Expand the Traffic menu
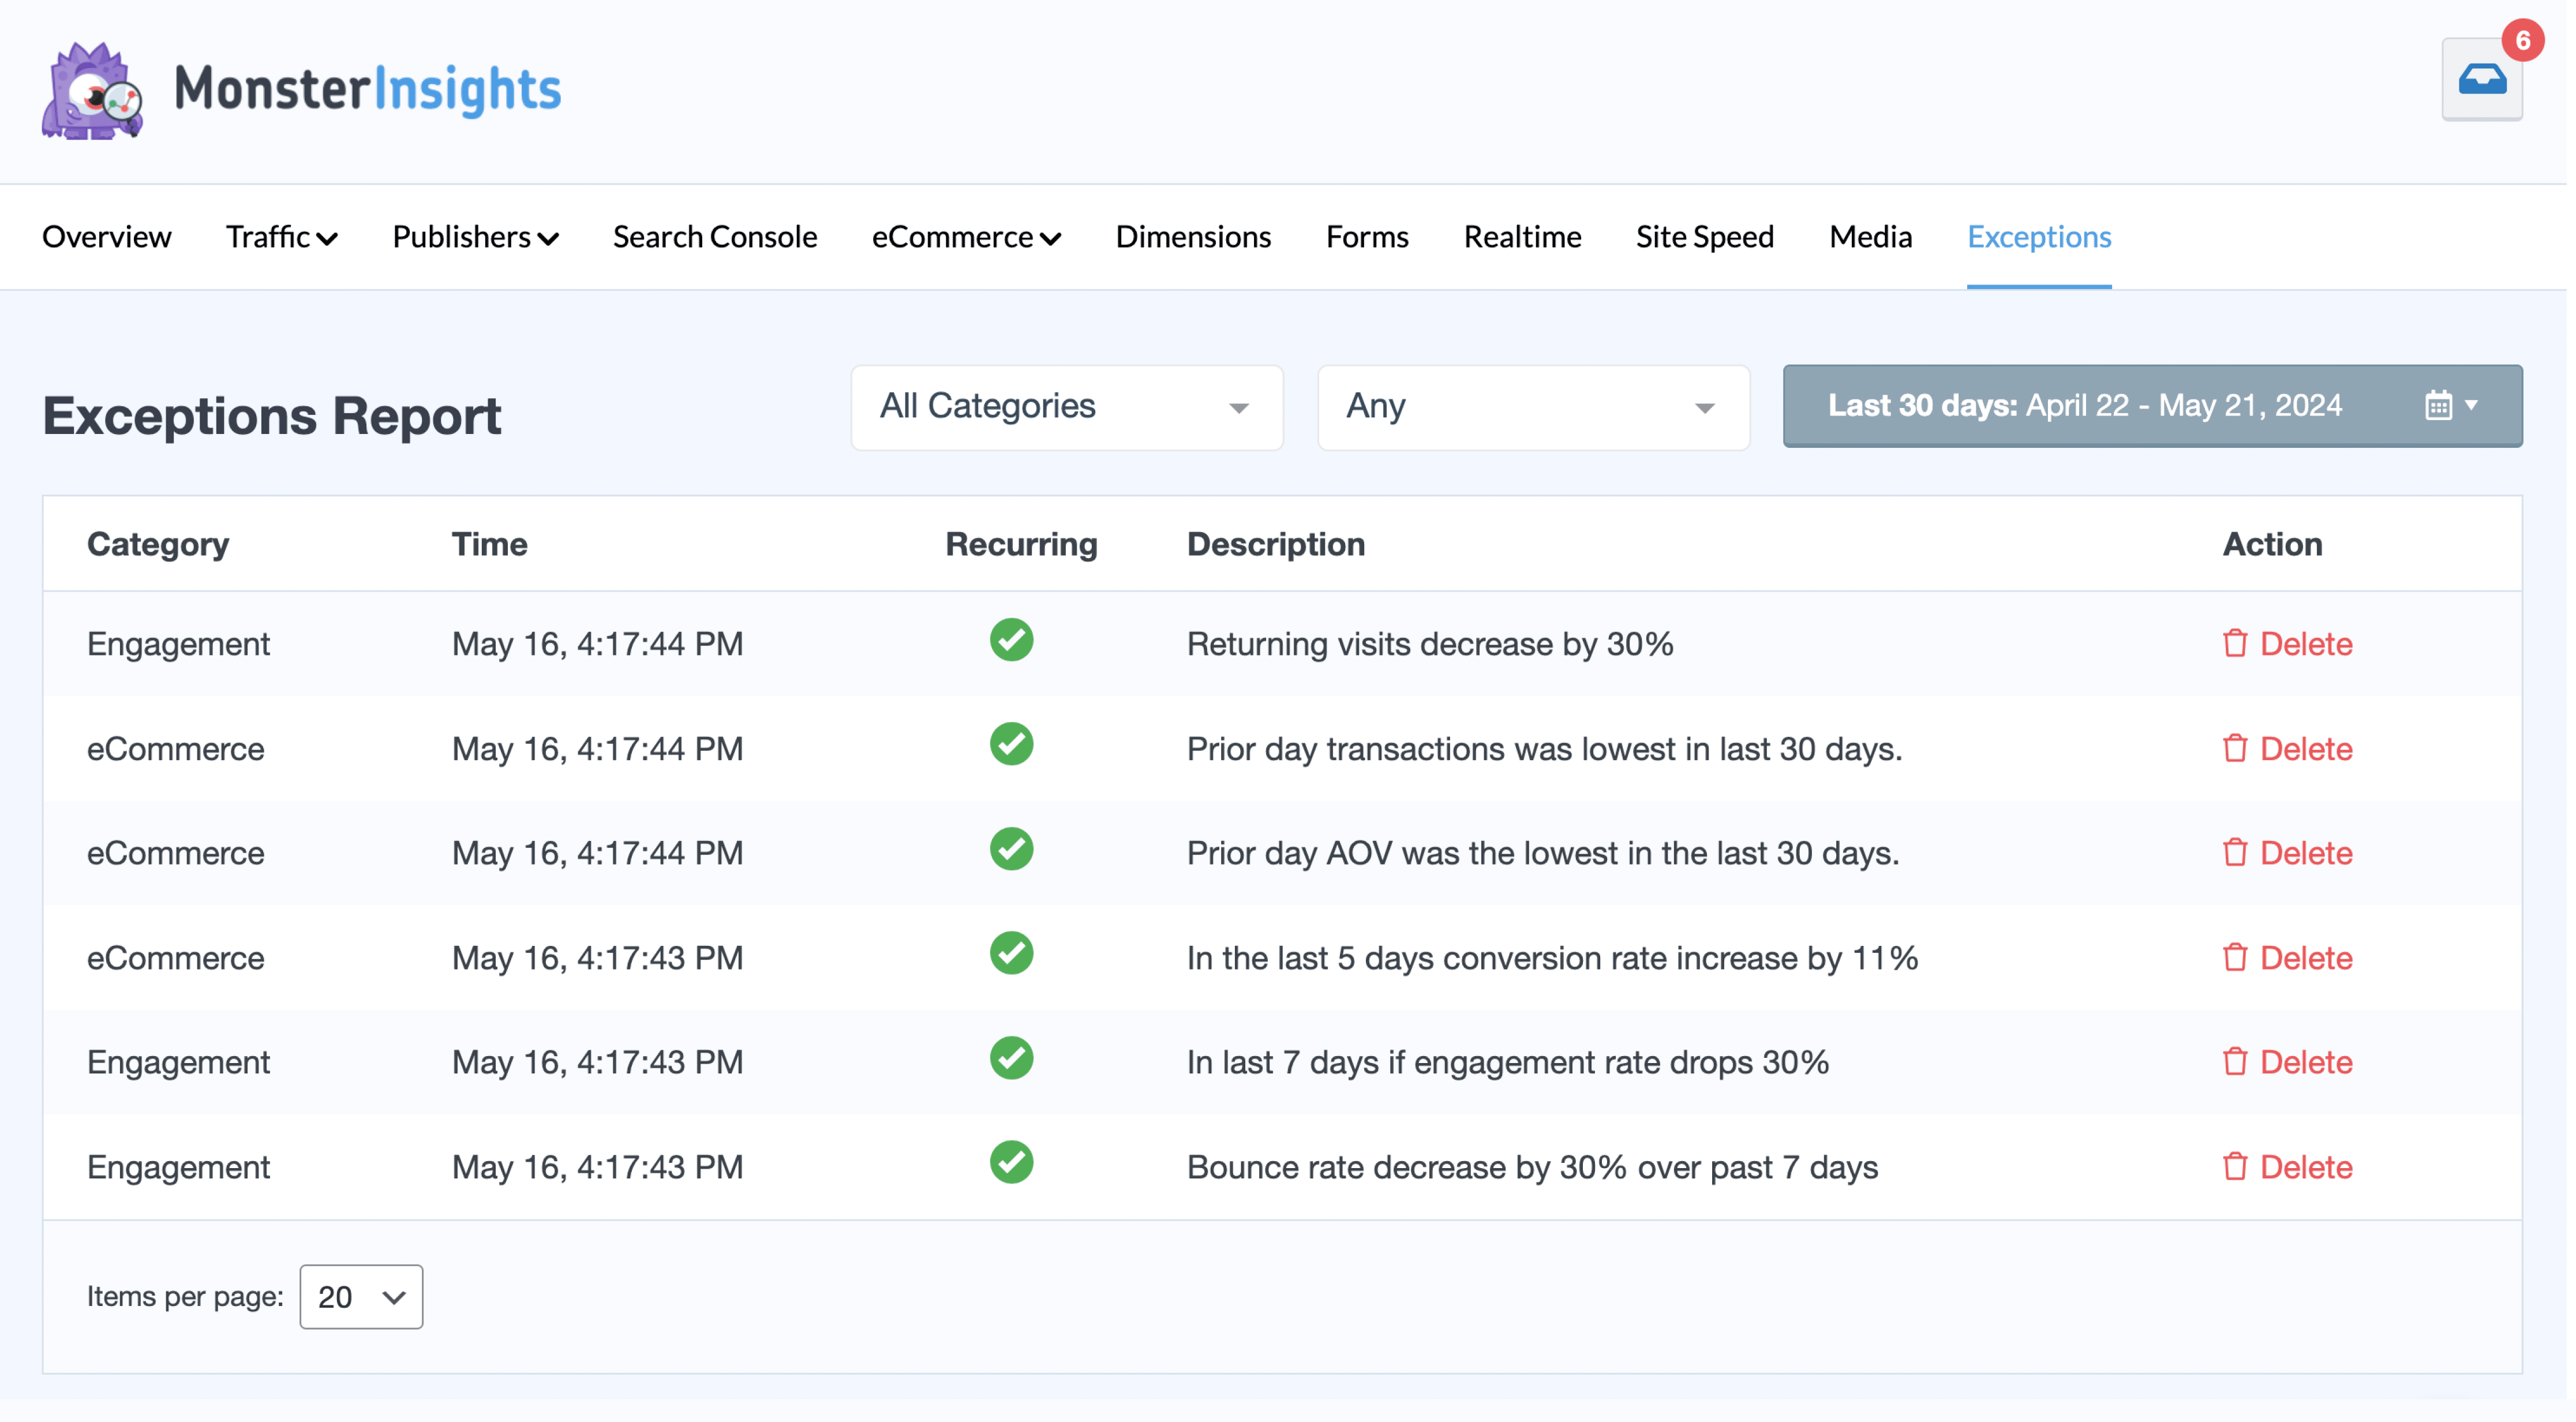 tap(281, 237)
